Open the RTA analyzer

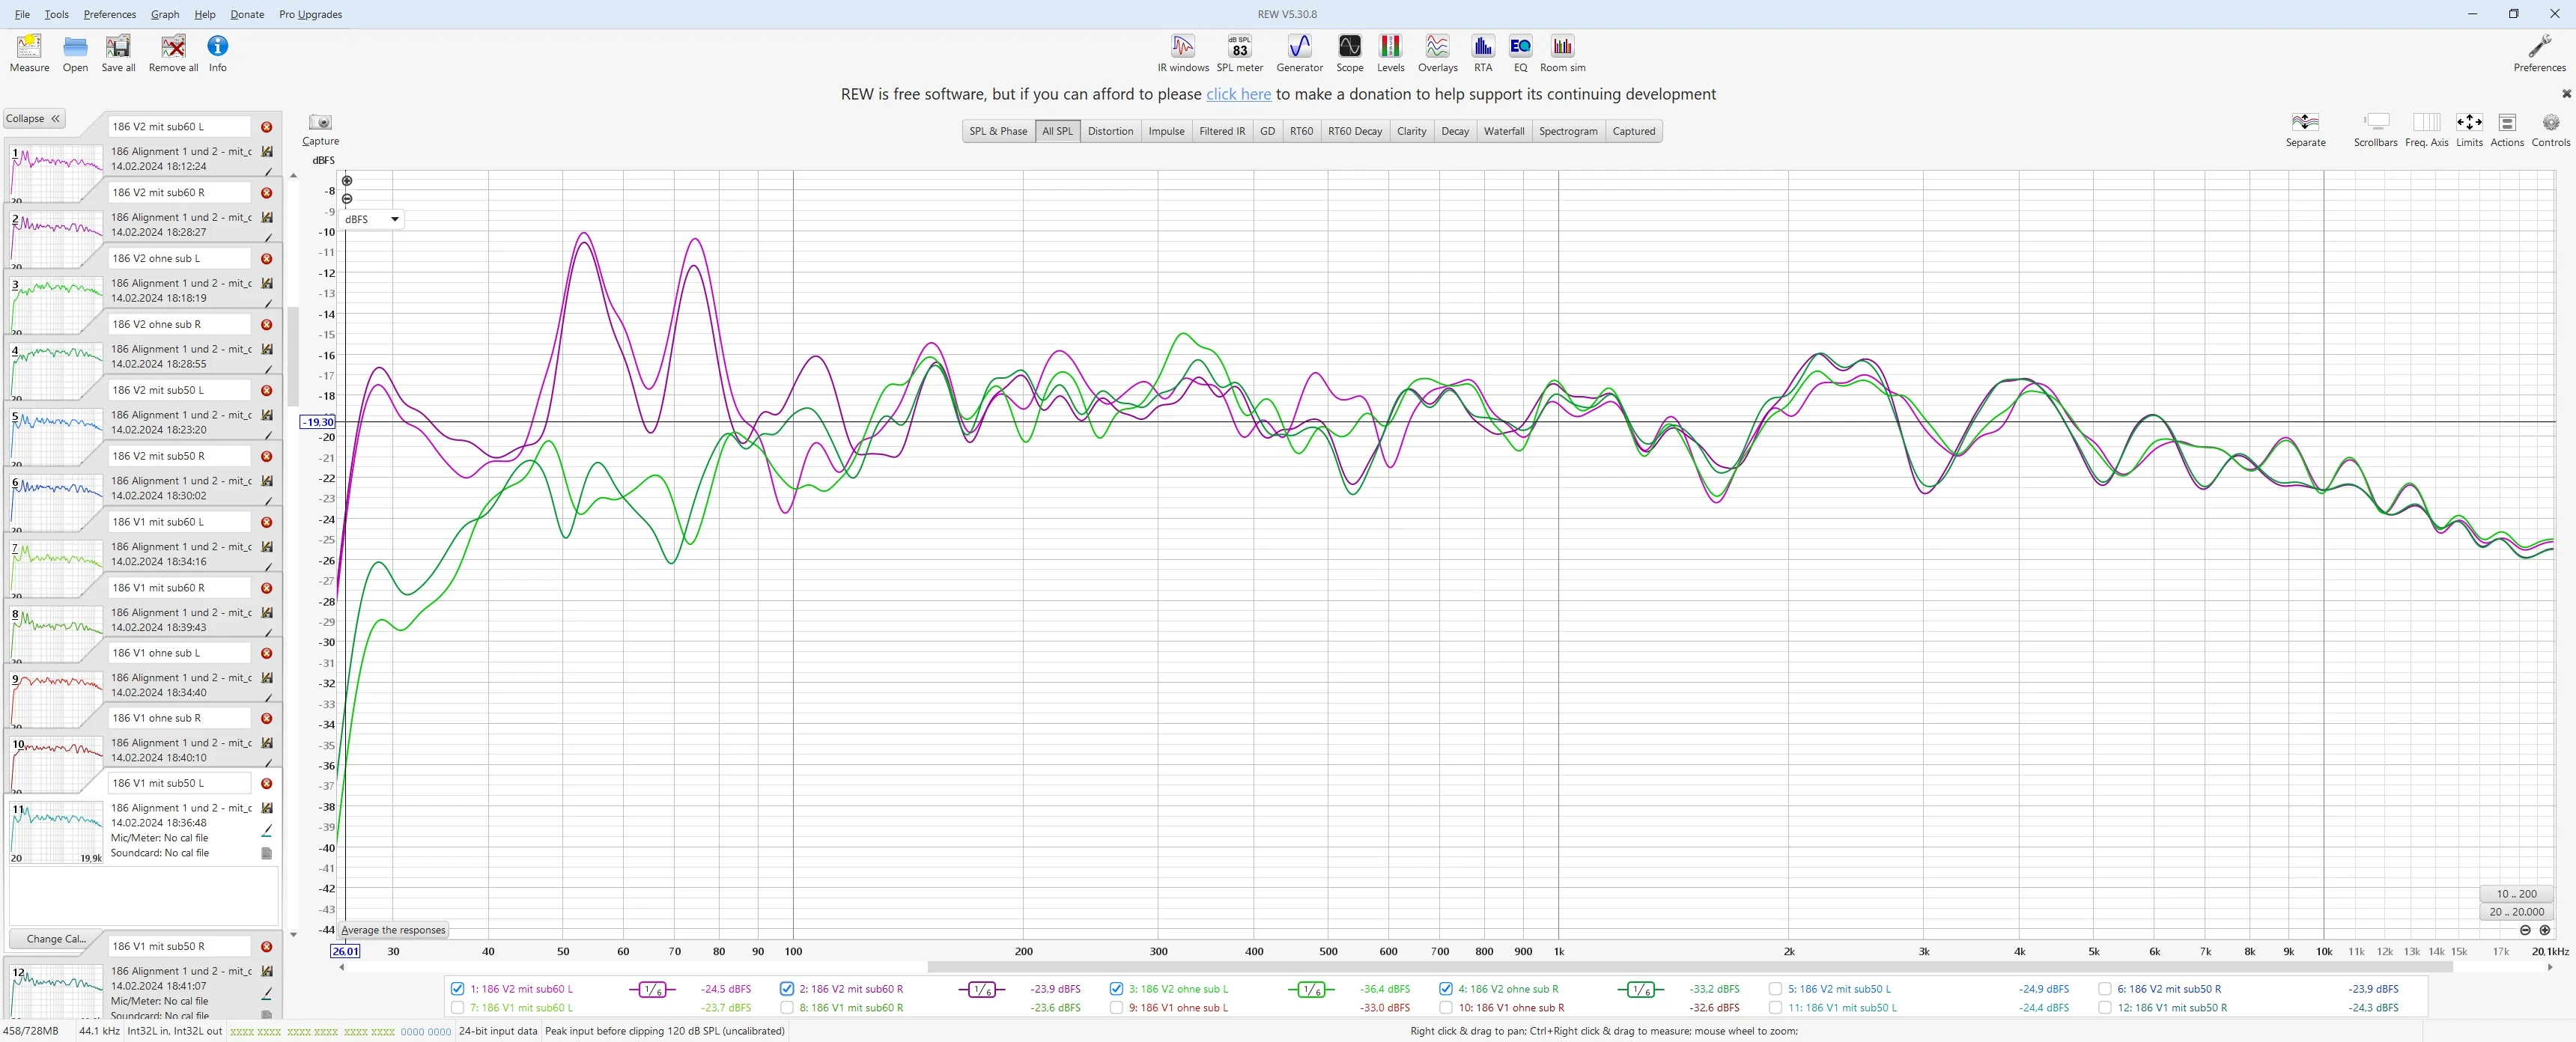[1482, 53]
